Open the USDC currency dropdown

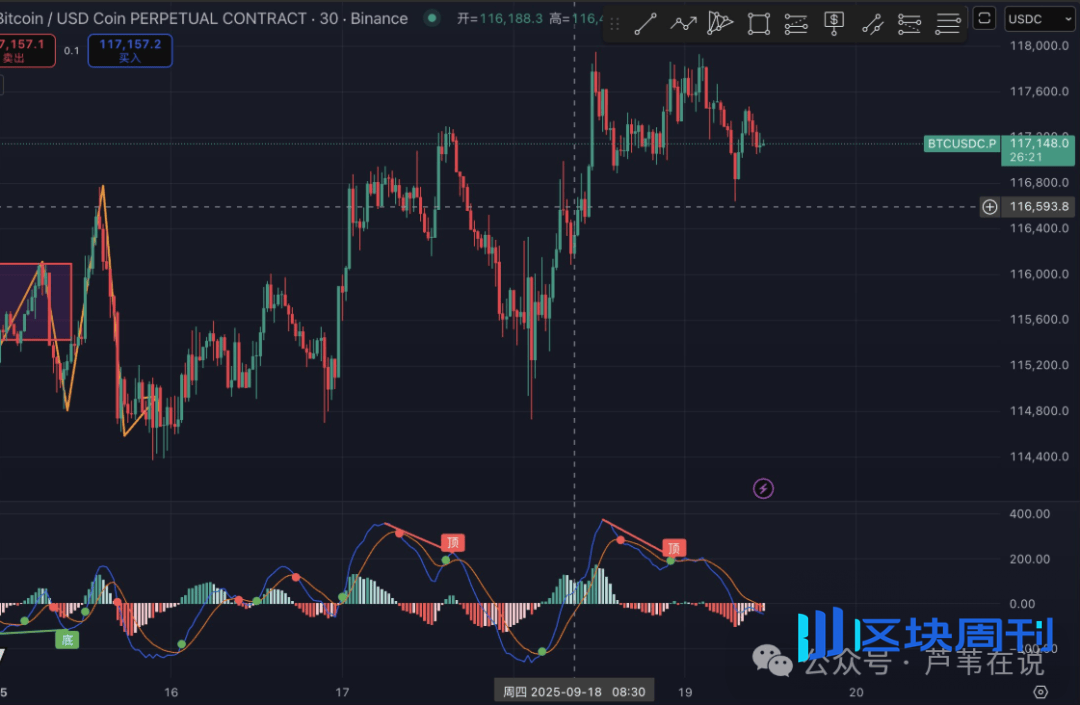click(x=1040, y=19)
